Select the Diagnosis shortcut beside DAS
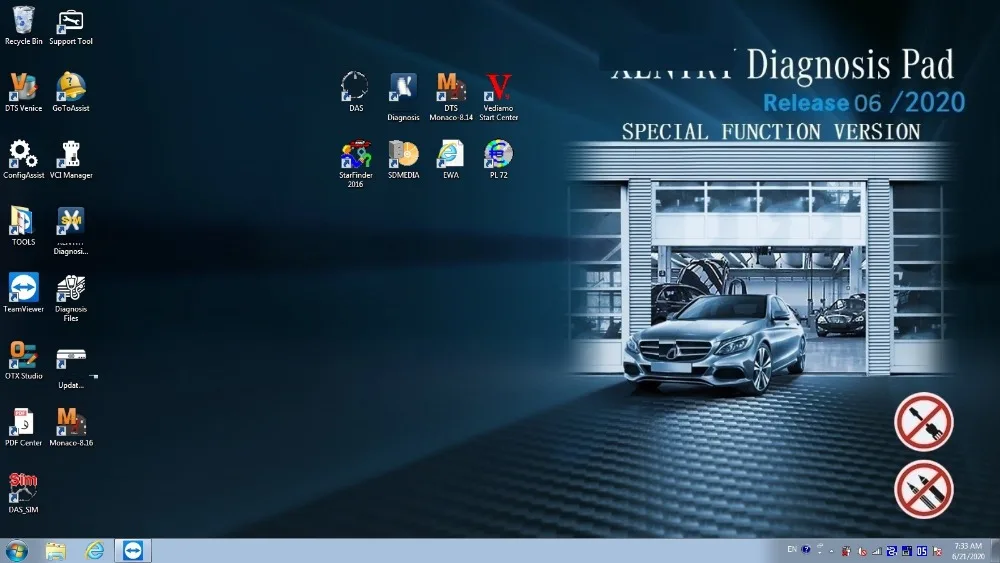Viewport: 1000px width, 563px height. [403, 97]
